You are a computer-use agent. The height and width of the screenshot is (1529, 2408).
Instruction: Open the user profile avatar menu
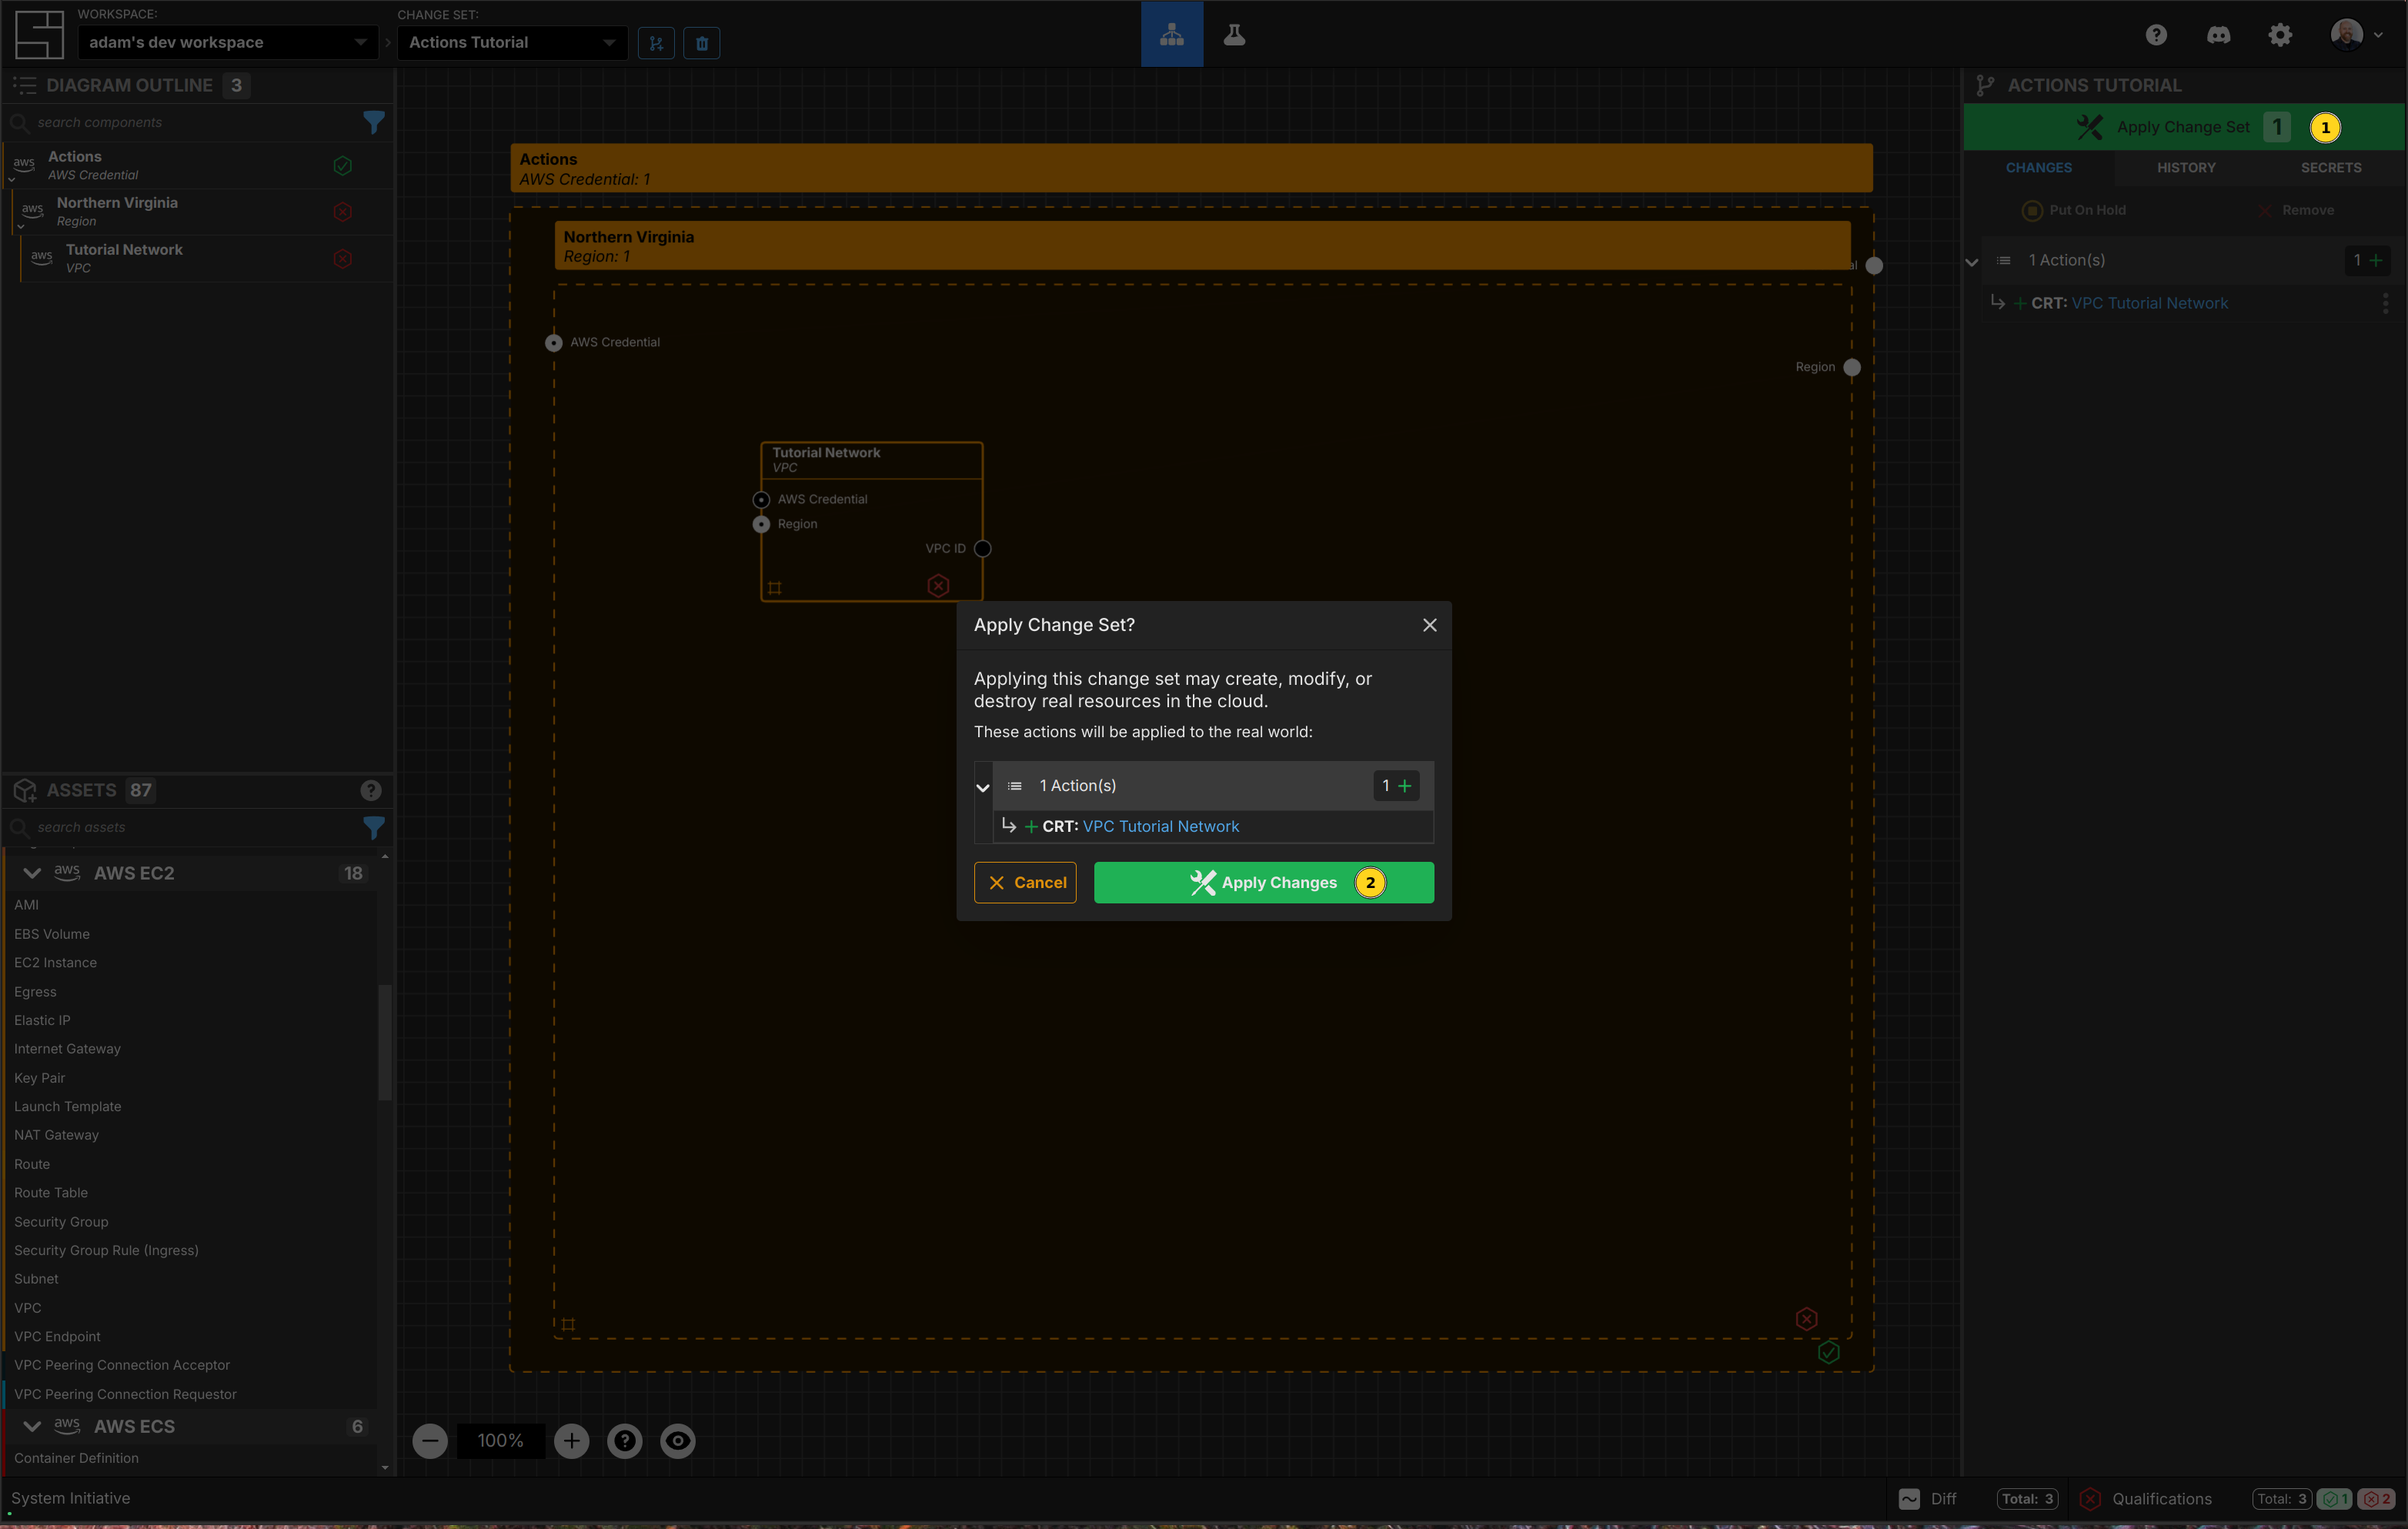[x=2356, y=35]
